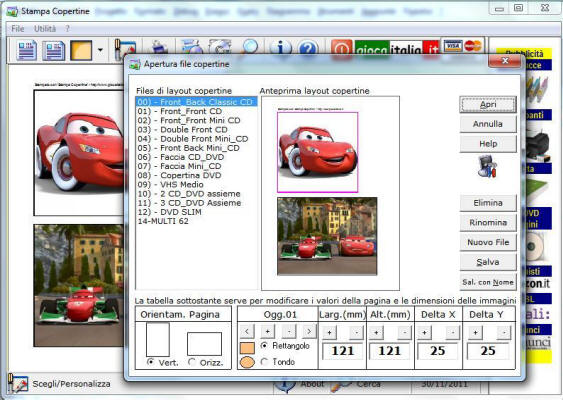Select Vert. page orientation radio
The image size is (563, 400).
[151, 362]
